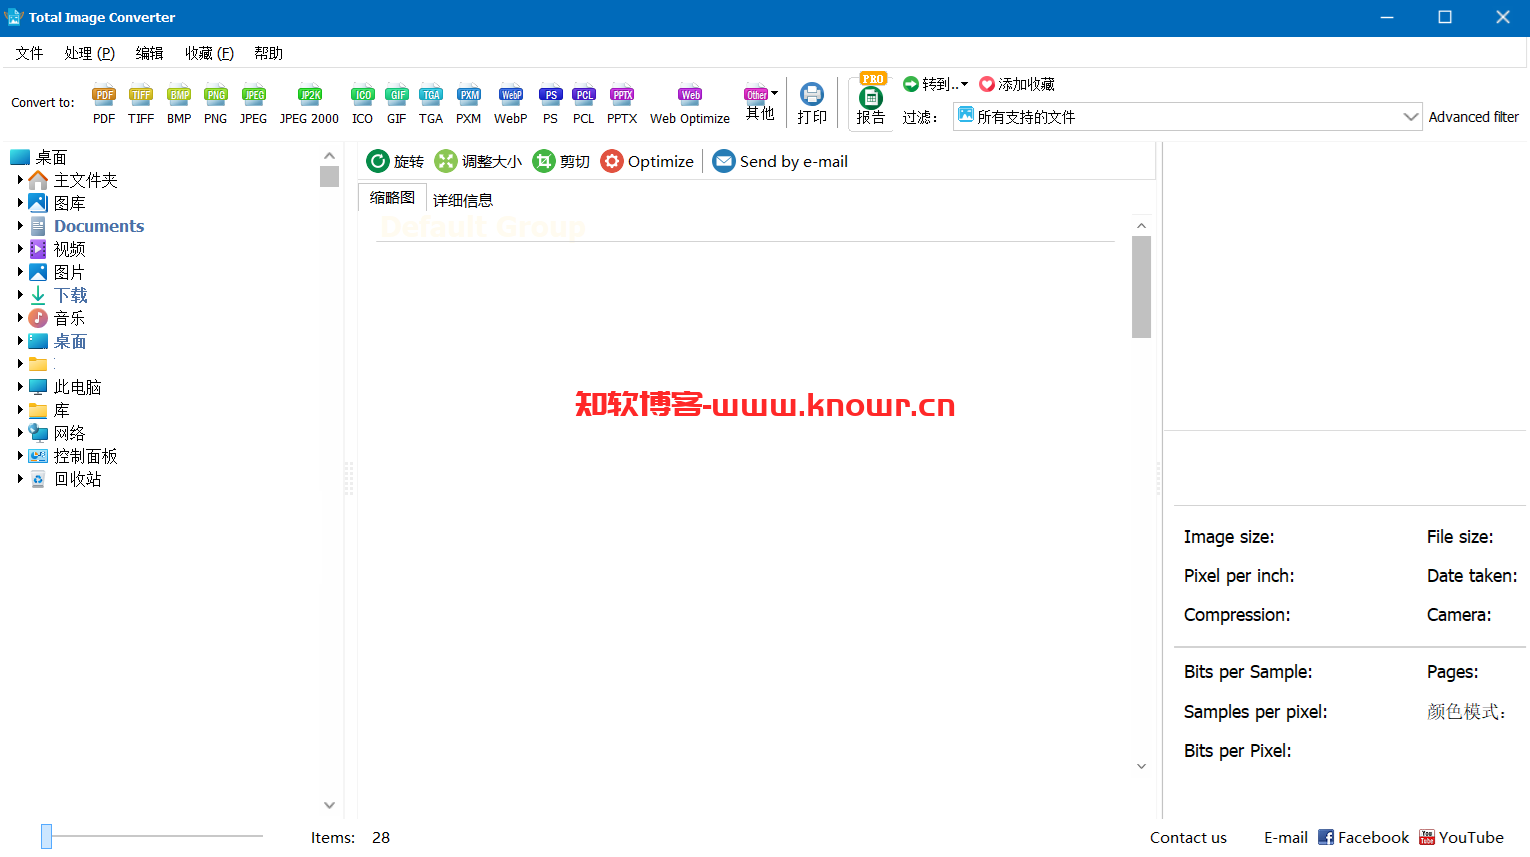This screenshot has width=1530, height=857.
Task: Expand the 主文件夹 tree node
Action: coord(20,180)
